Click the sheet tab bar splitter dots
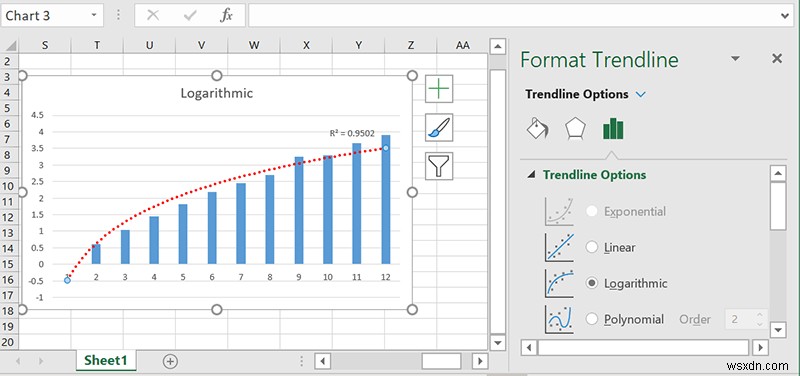 point(302,361)
